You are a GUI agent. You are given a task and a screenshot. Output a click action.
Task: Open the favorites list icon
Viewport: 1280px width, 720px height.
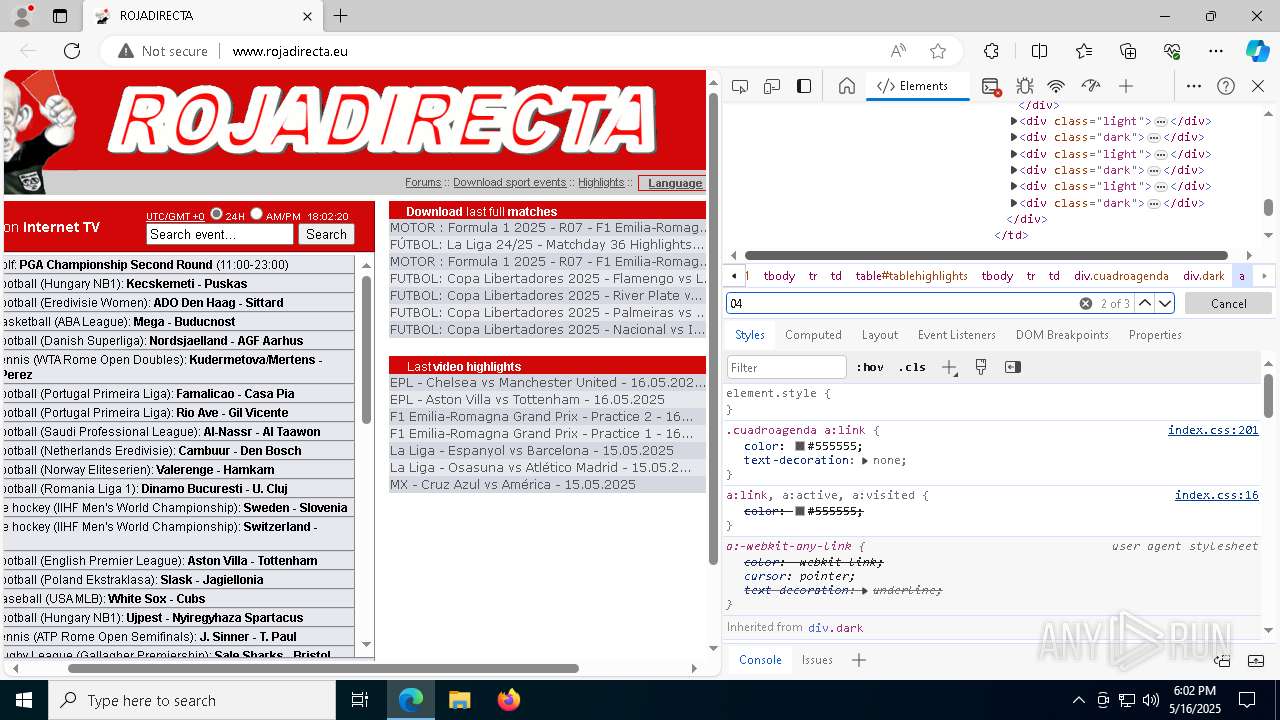(x=1084, y=51)
